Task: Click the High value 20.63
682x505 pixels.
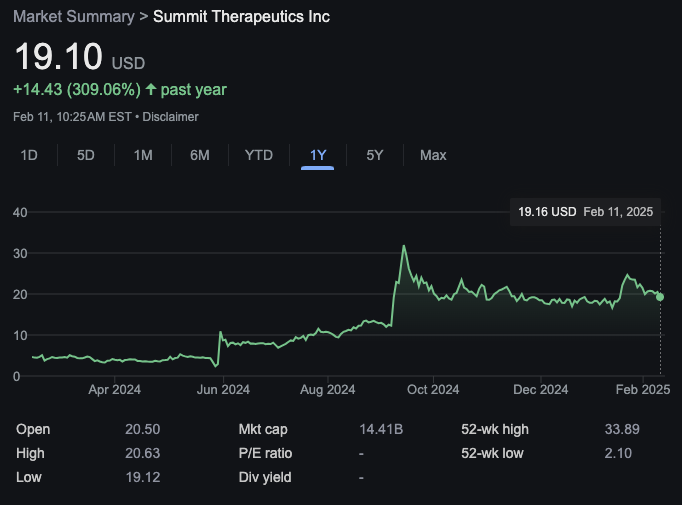Action: (143, 454)
